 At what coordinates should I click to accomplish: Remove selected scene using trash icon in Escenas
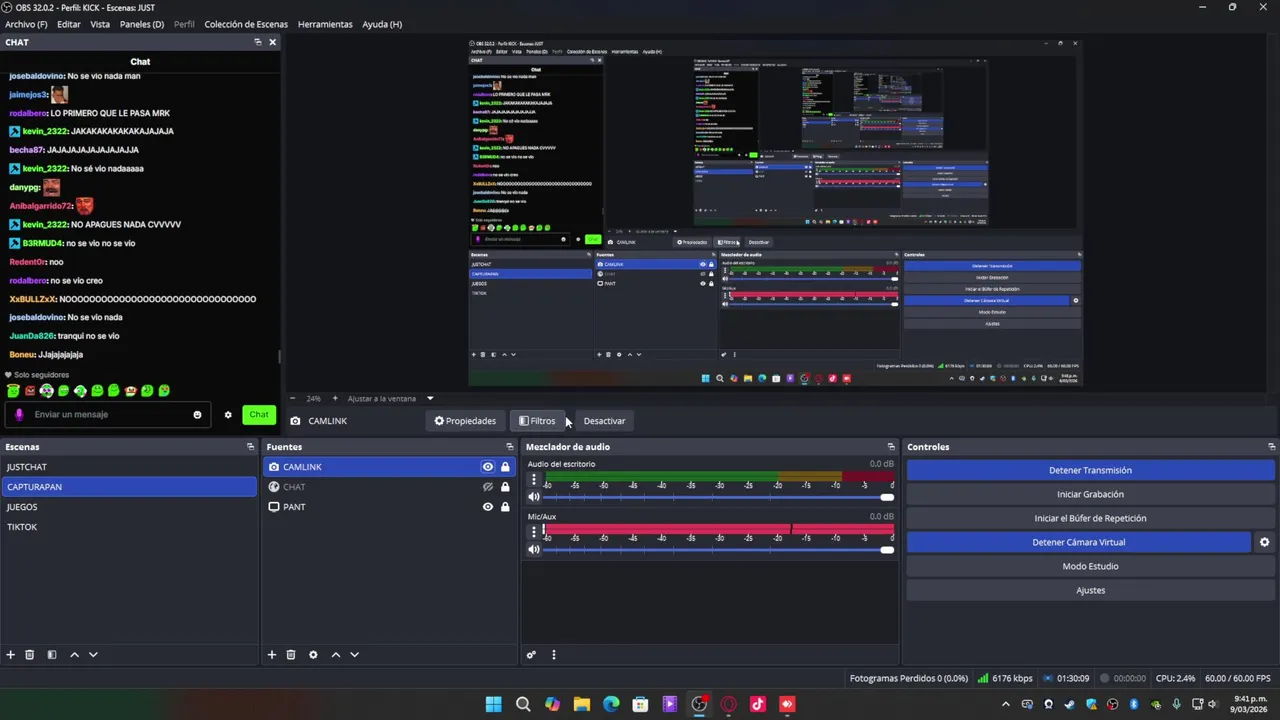(30, 655)
